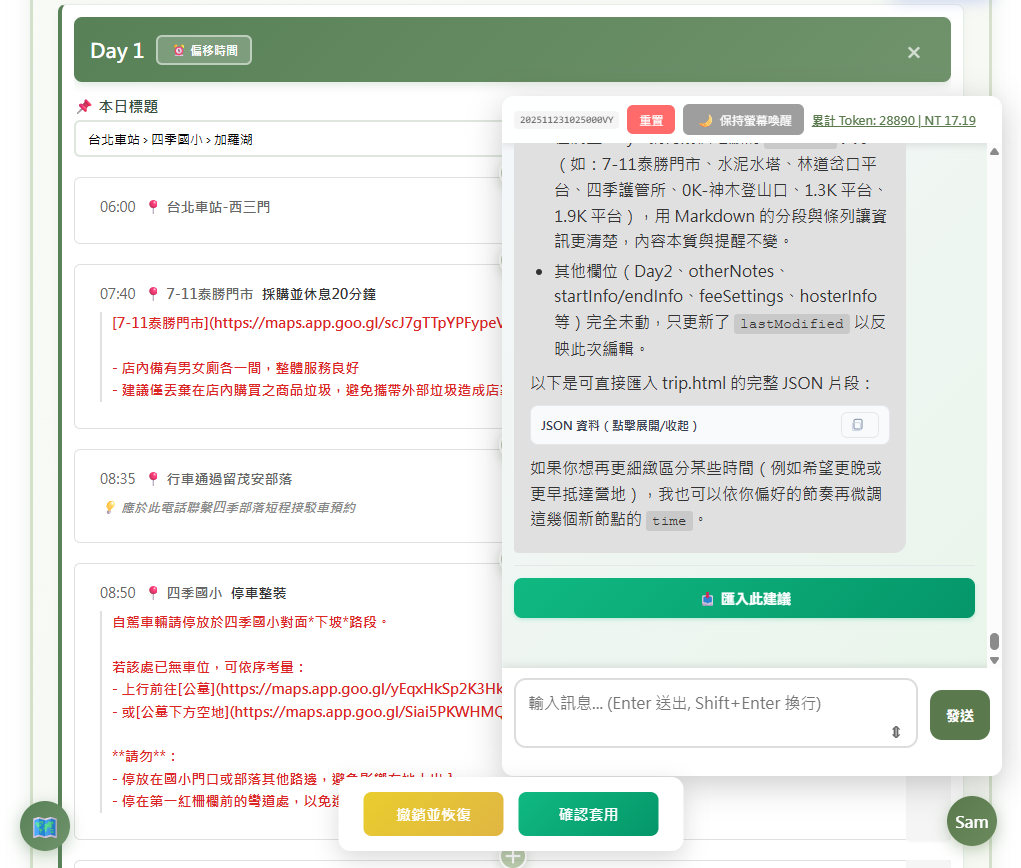Click the chat scrollbar thumb
Image resolution: width=1021 pixels, height=868 pixels.
[x=994, y=641]
